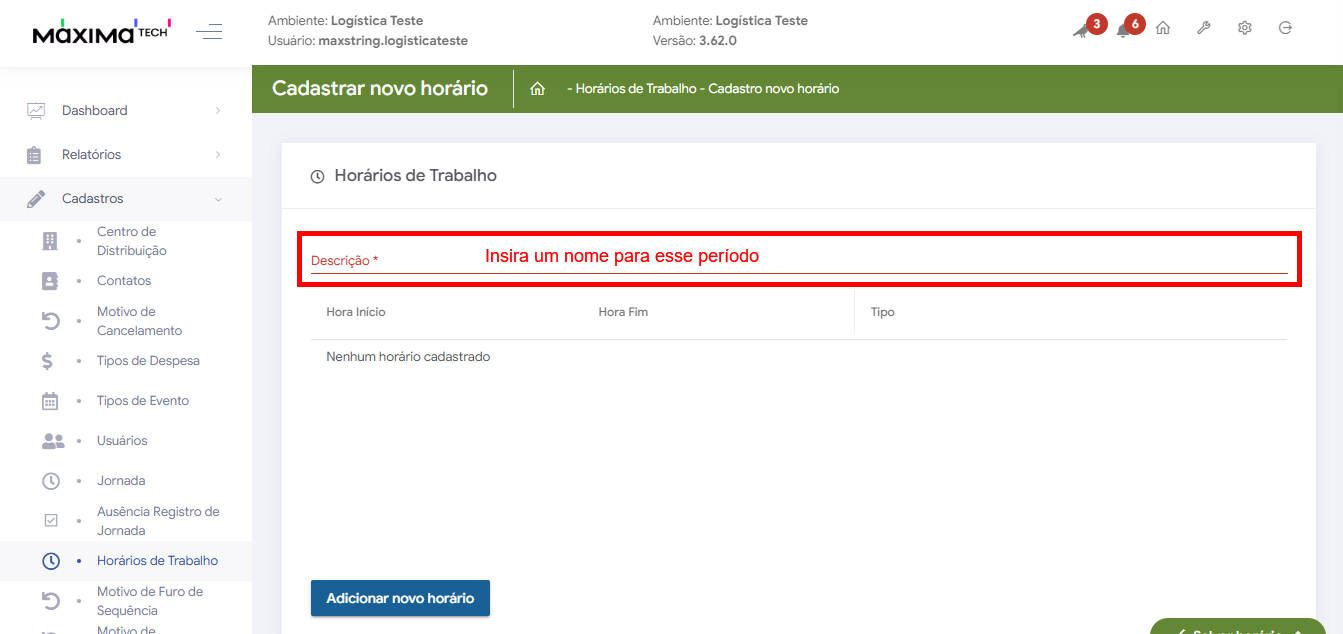Click Horários de Trabalho breadcrumb link

click(x=636, y=89)
